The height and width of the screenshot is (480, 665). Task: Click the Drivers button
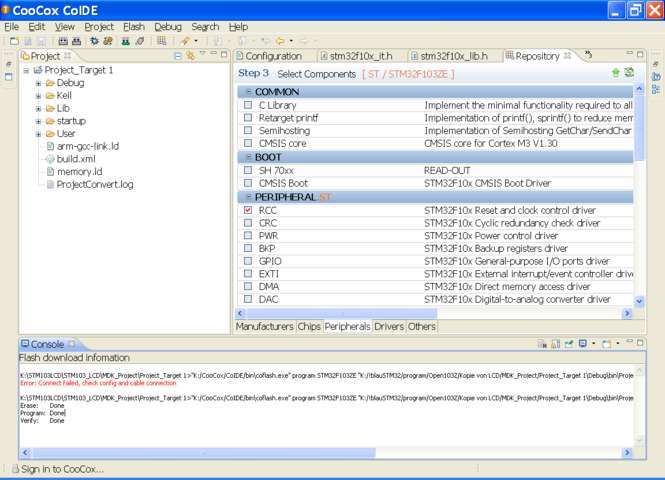point(389,327)
